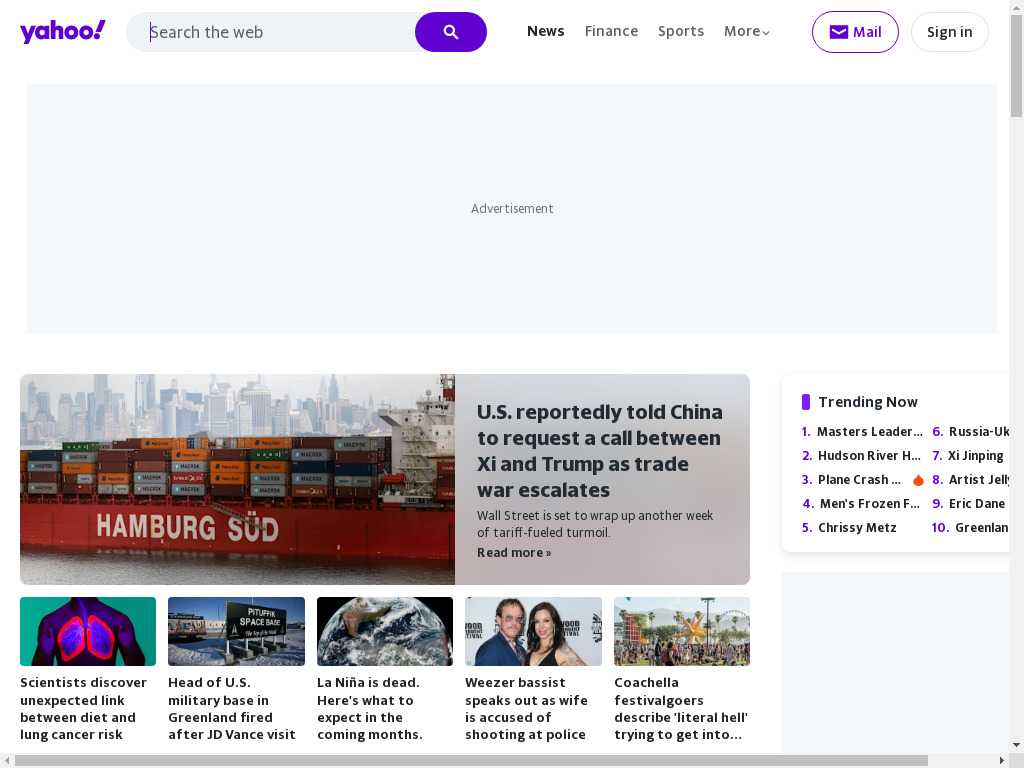Open the lungs illustration thumbnail
This screenshot has height=768, width=1024.
click(88, 632)
